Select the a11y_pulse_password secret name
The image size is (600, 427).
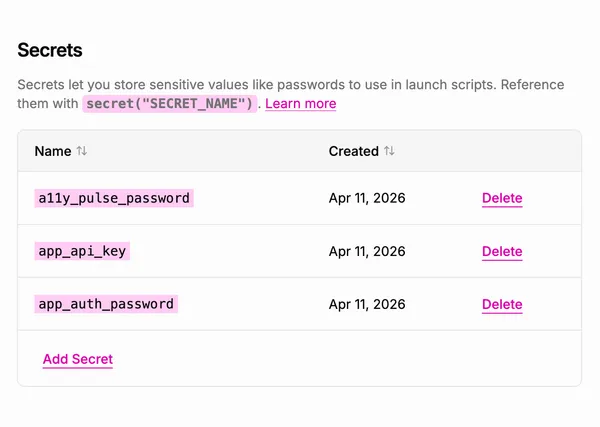[x=113, y=198]
